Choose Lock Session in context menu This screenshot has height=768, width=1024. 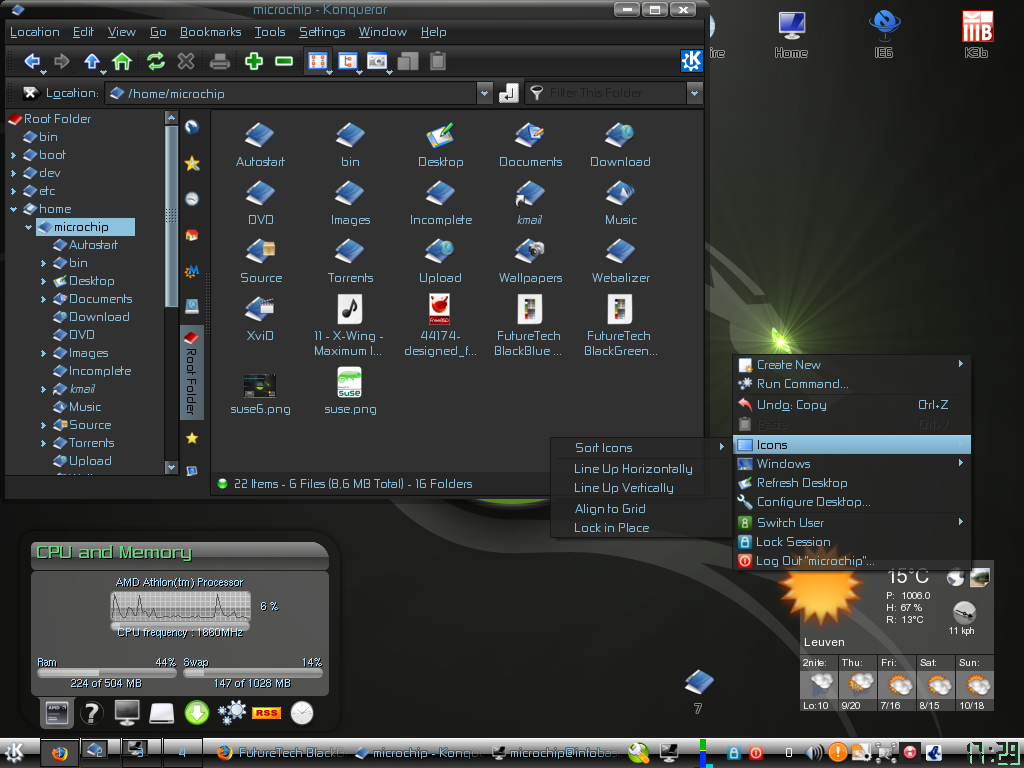click(x=852, y=542)
